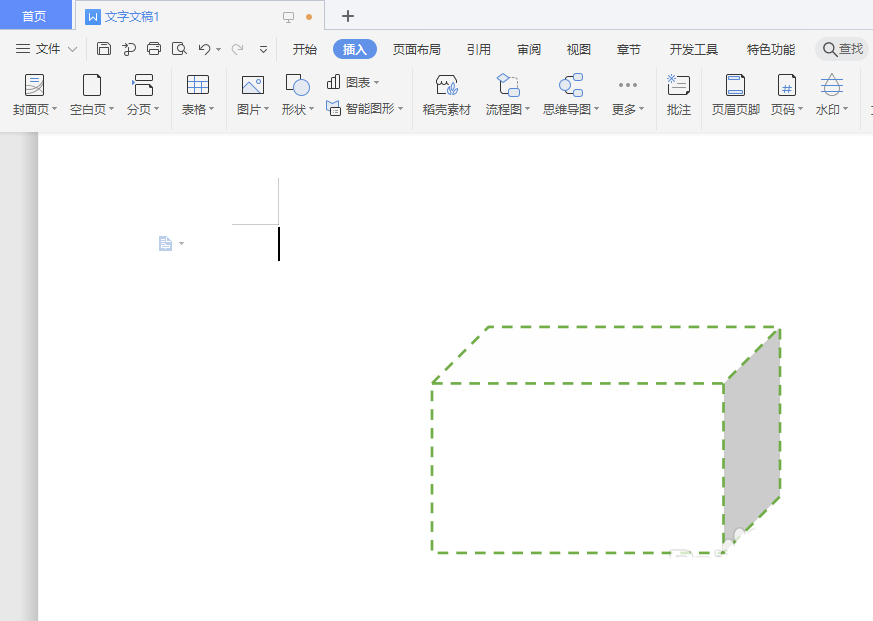Open the 视图 ribbon tab

click(578, 48)
